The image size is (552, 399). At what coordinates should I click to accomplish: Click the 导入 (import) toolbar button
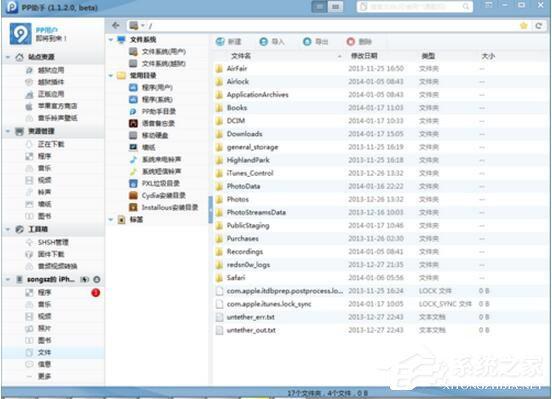pos(271,42)
